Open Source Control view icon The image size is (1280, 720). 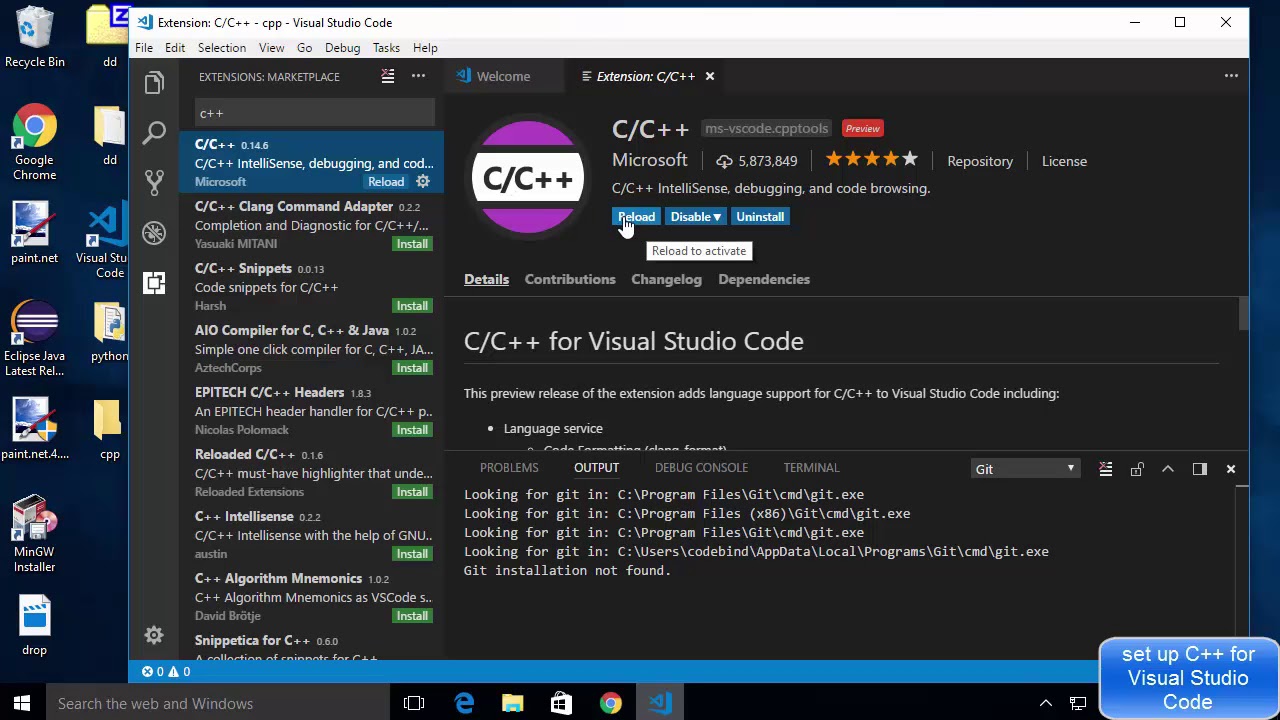(x=154, y=182)
